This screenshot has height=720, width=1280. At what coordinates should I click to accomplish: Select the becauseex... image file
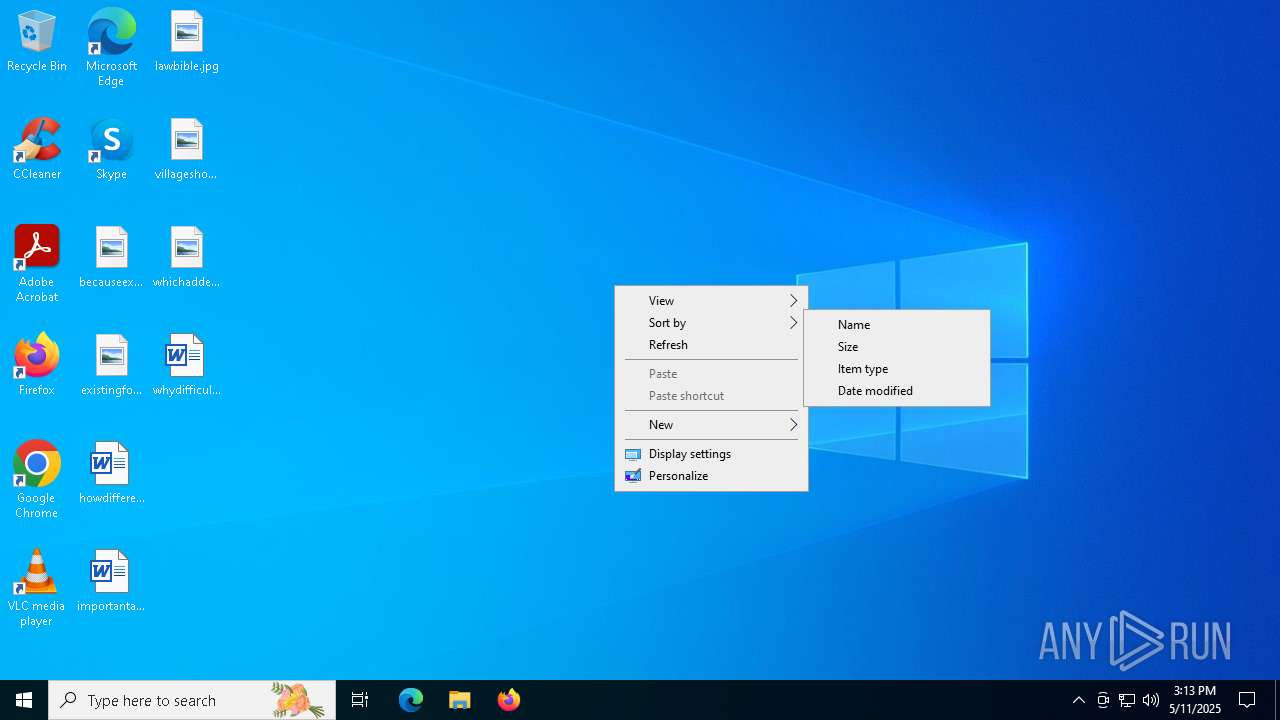click(x=111, y=258)
